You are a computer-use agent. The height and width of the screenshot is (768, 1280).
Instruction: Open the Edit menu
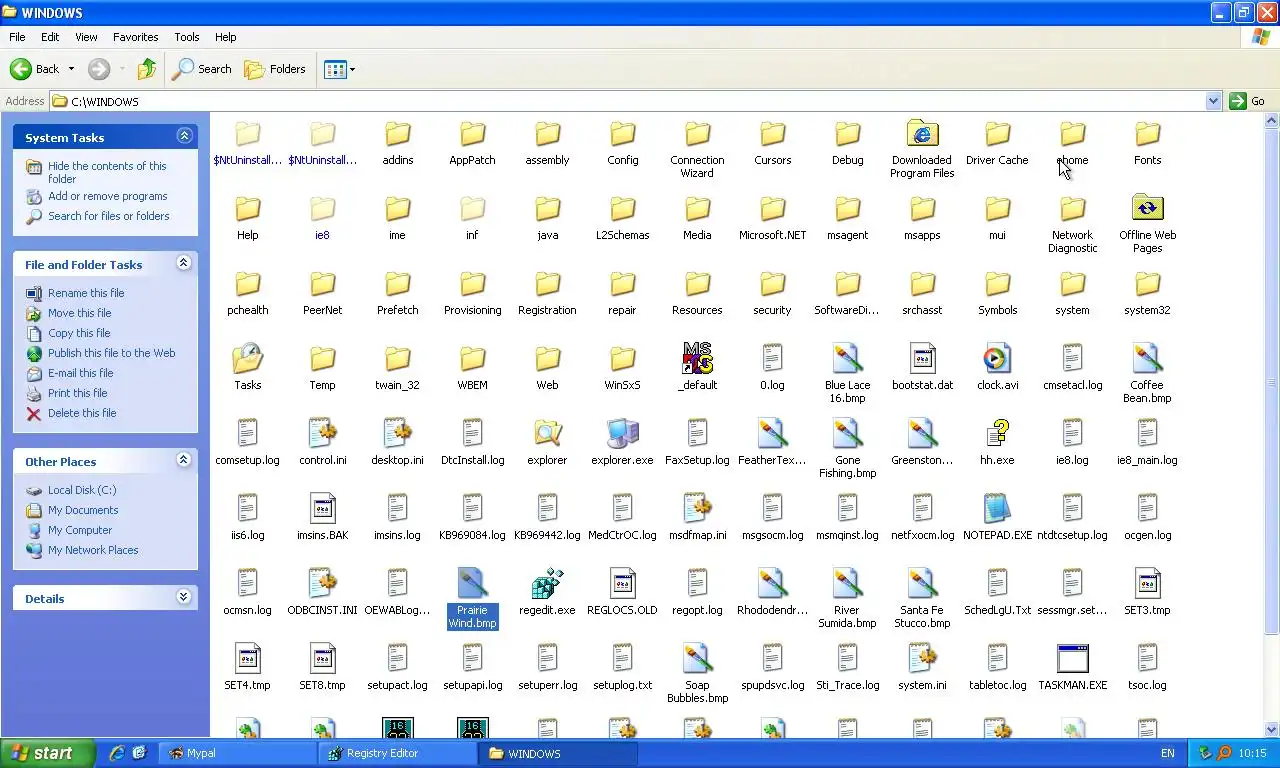(50, 37)
